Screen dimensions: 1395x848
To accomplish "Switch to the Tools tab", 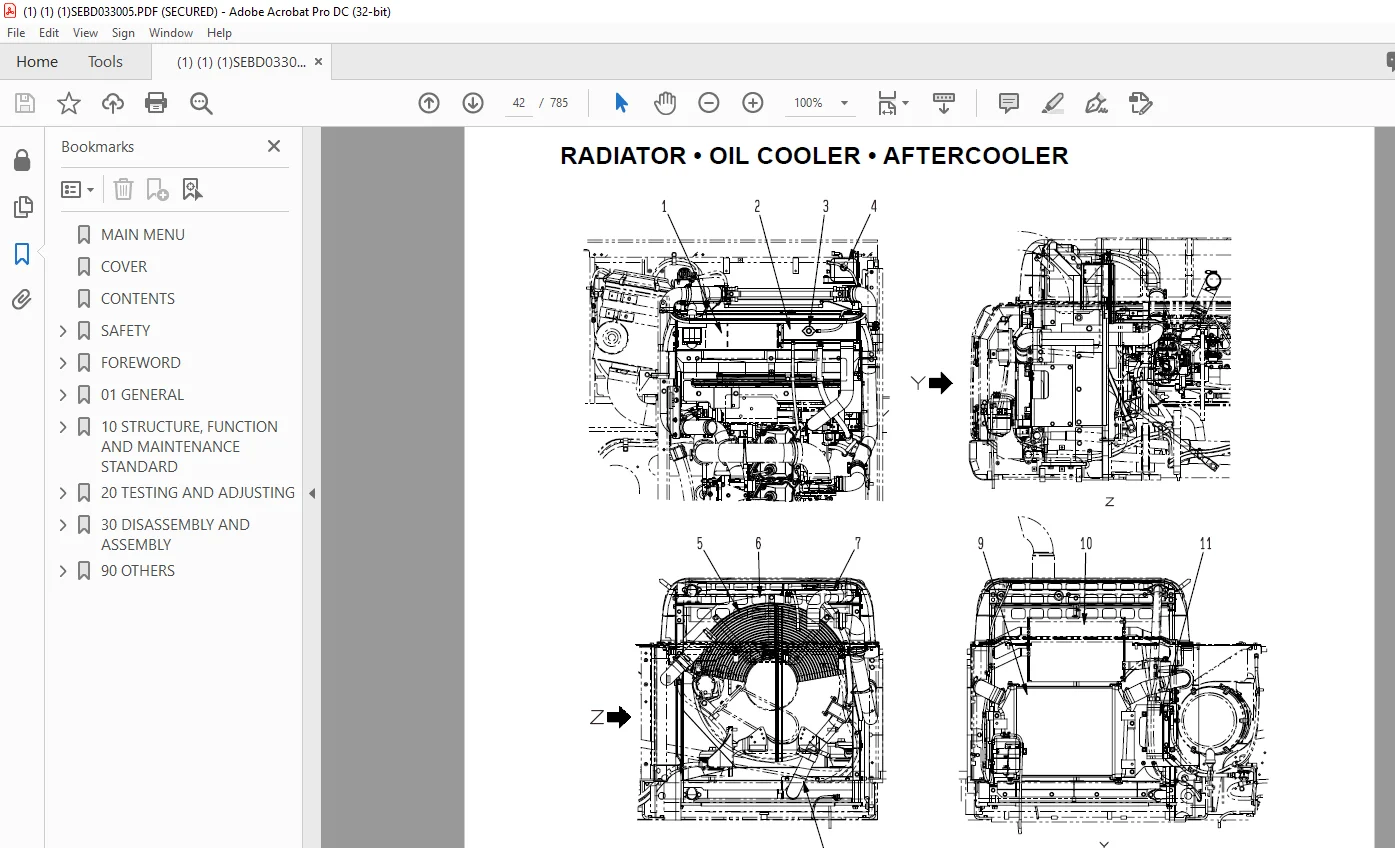I will 105,62.
